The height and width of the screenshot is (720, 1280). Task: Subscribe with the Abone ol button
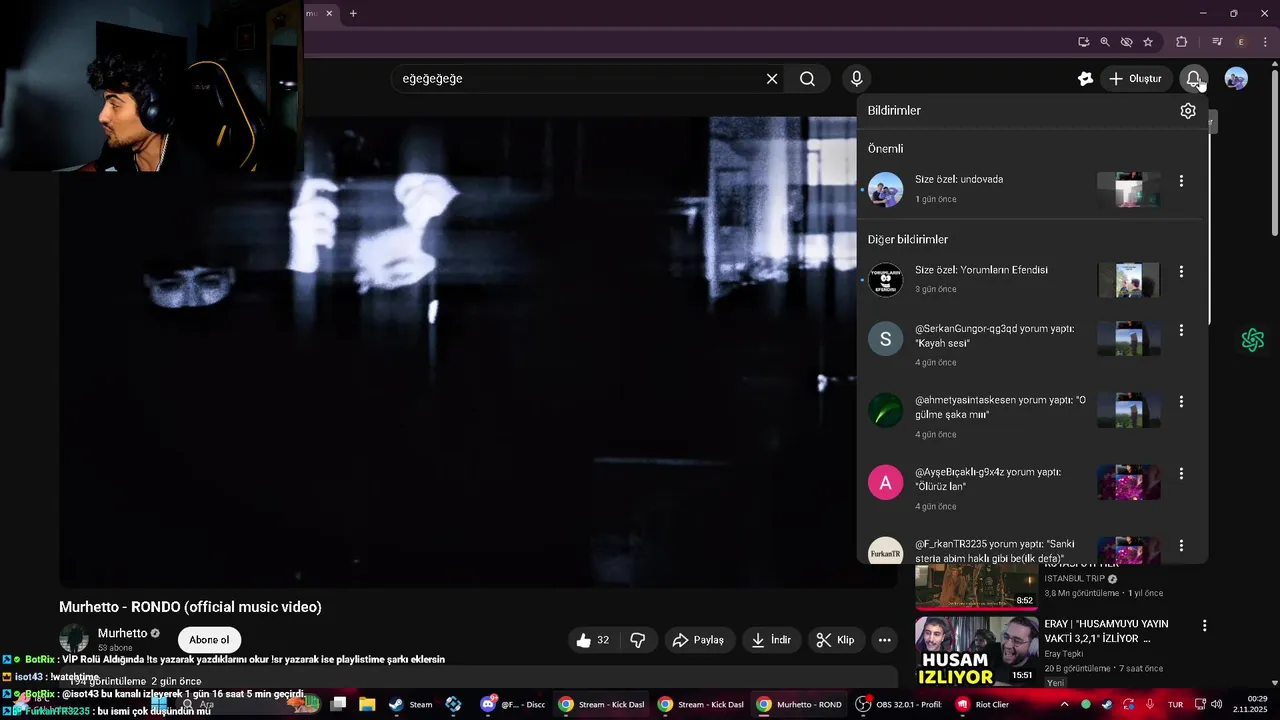[209, 640]
